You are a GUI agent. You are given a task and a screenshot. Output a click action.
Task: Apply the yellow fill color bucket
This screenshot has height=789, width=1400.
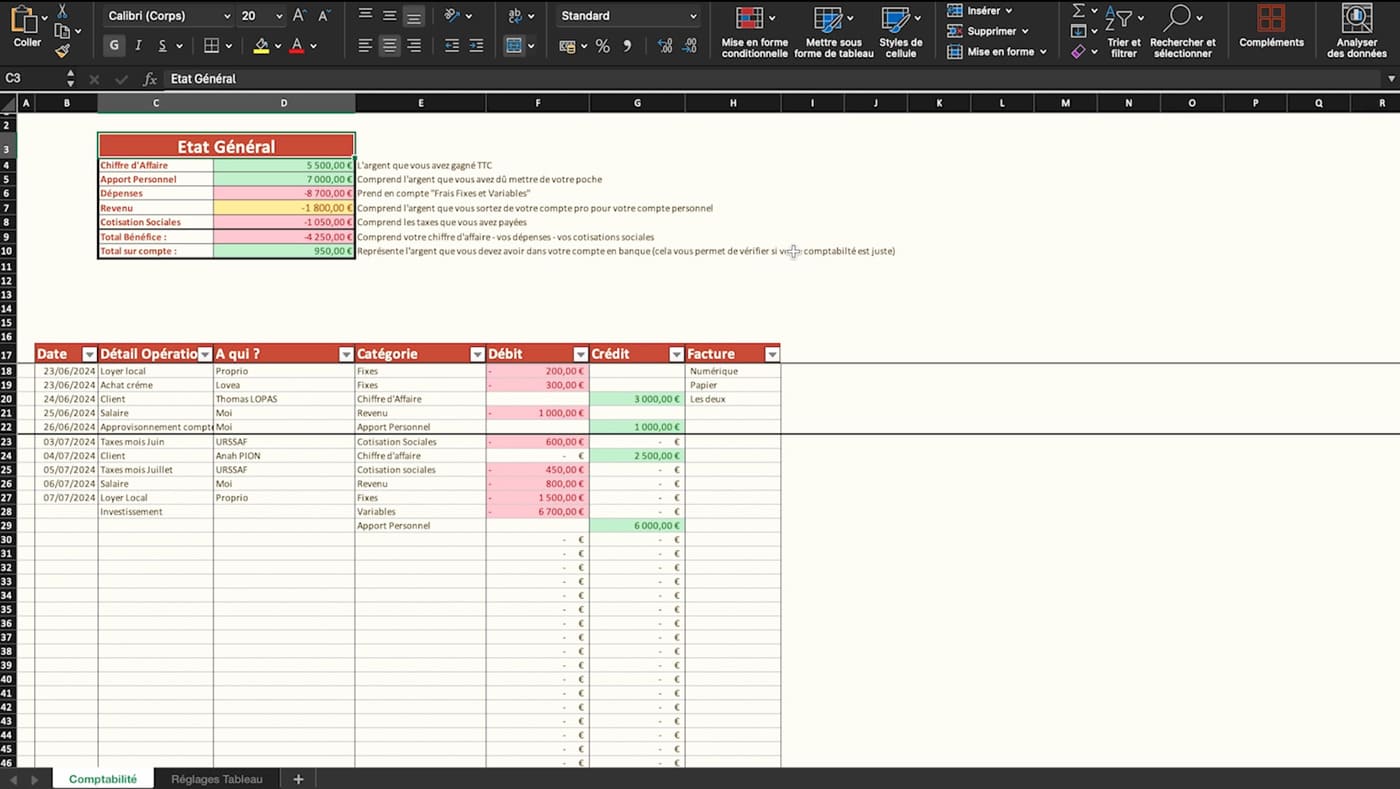pos(261,46)
